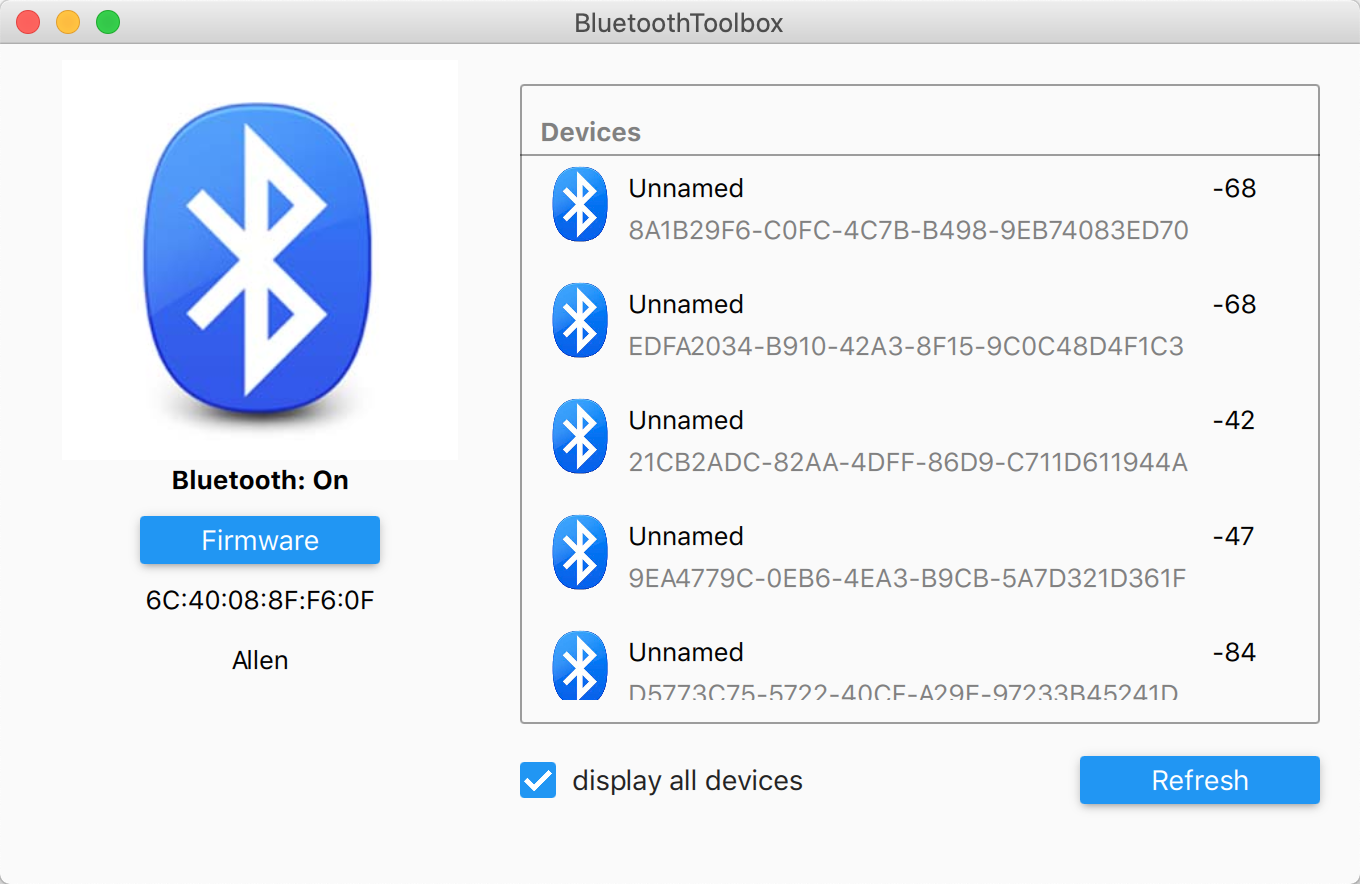Image resolution: width=1360 pixels, height=884 pixels.
Task: Click Unnamed label above UUID 8A1B29F6
Action: pos(686,188)
